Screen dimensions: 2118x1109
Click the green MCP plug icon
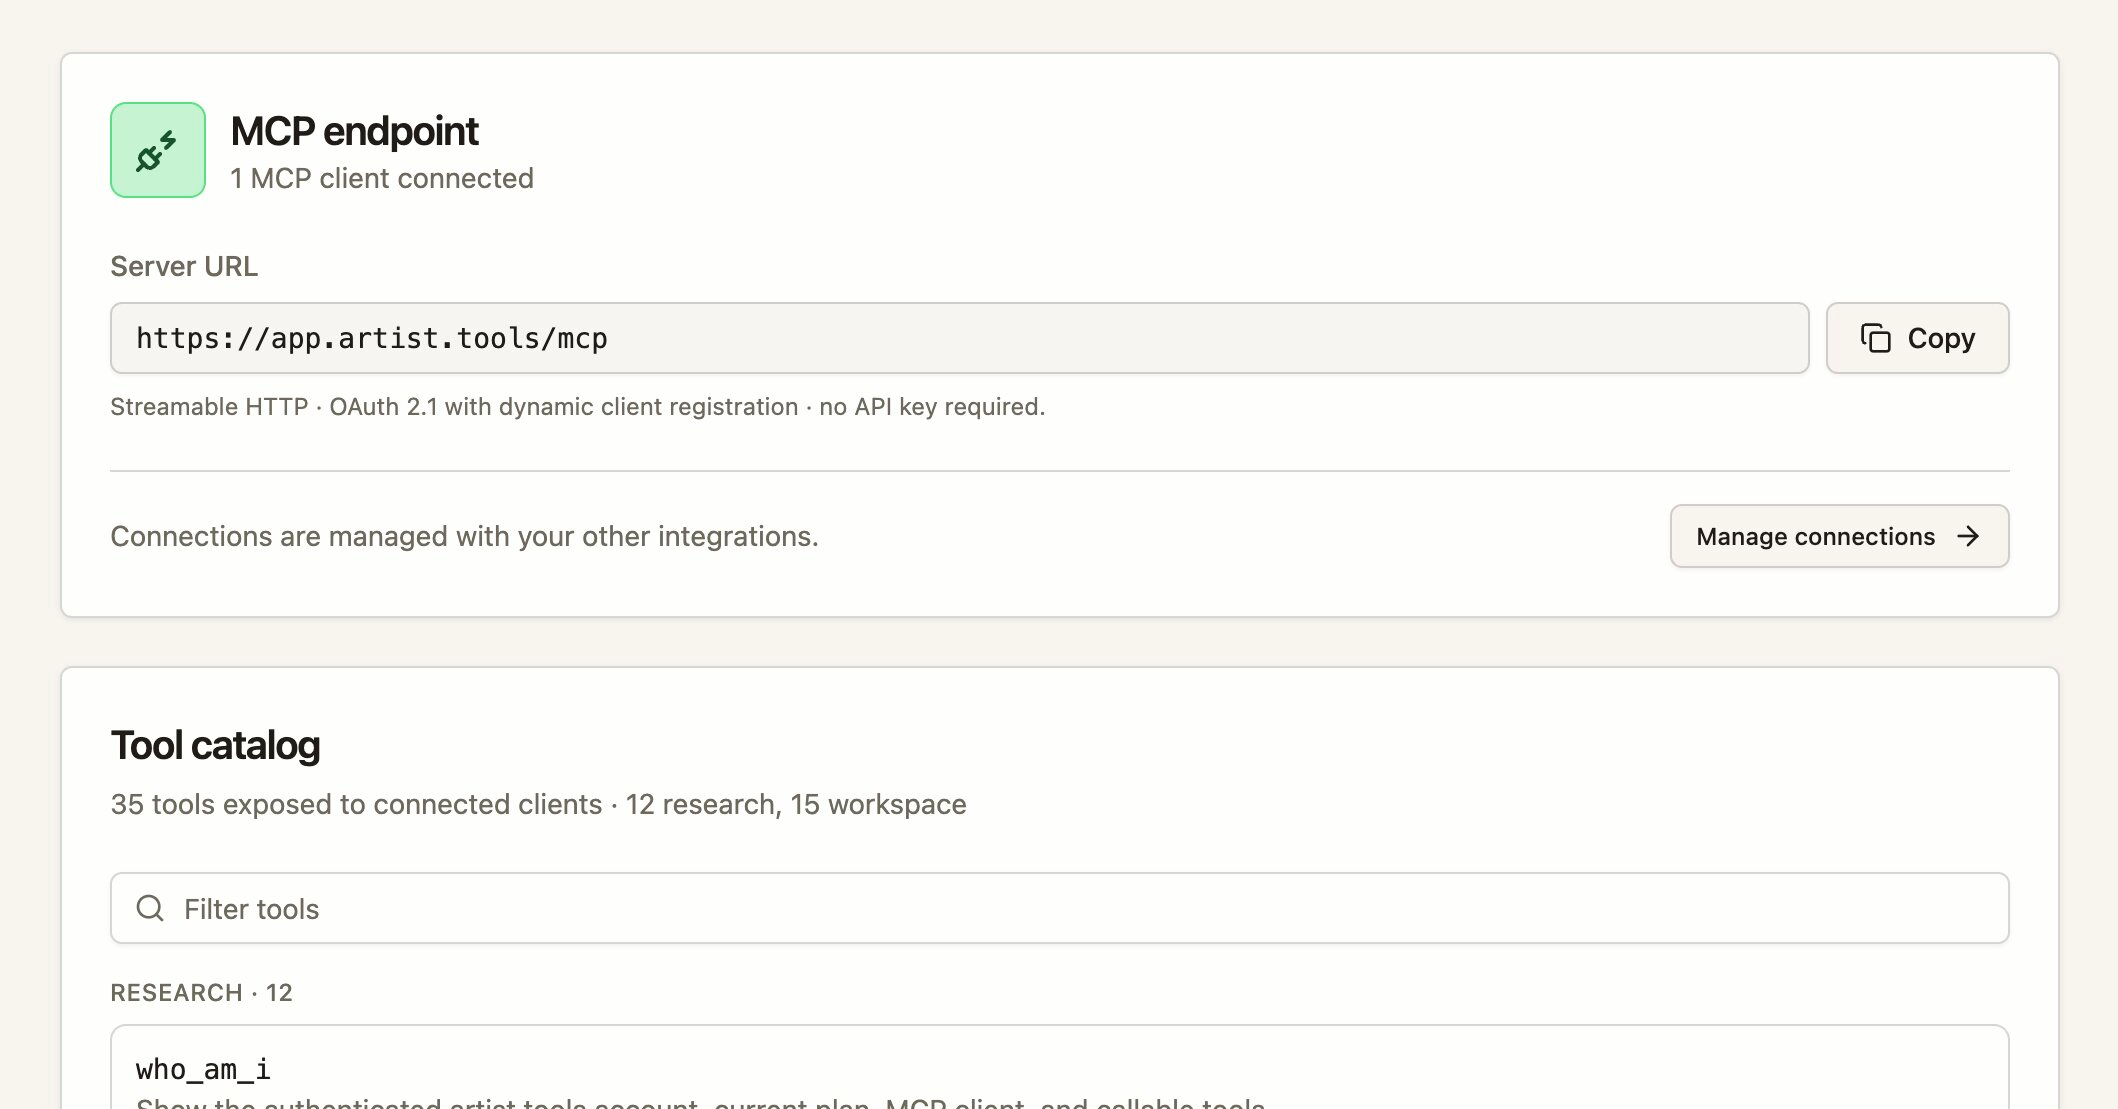[x=158, y=150]
